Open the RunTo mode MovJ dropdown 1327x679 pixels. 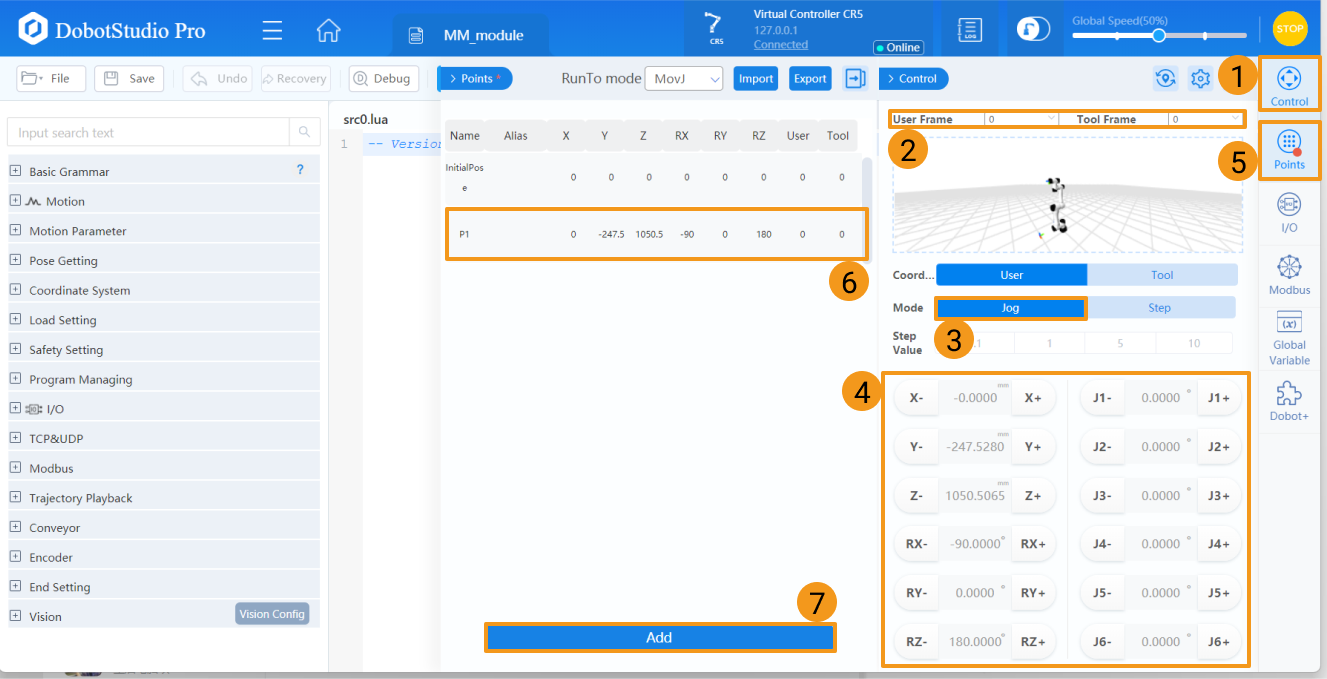684,79
